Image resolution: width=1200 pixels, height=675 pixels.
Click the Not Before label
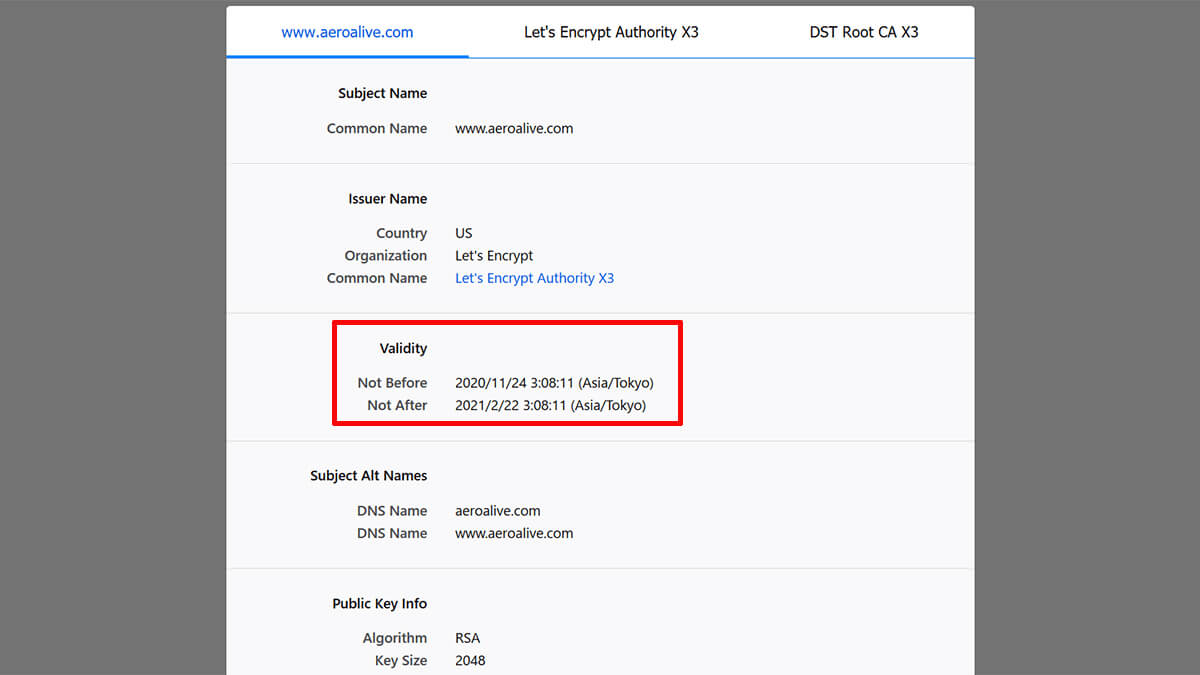pyautogui.click(x=392, y=383)
